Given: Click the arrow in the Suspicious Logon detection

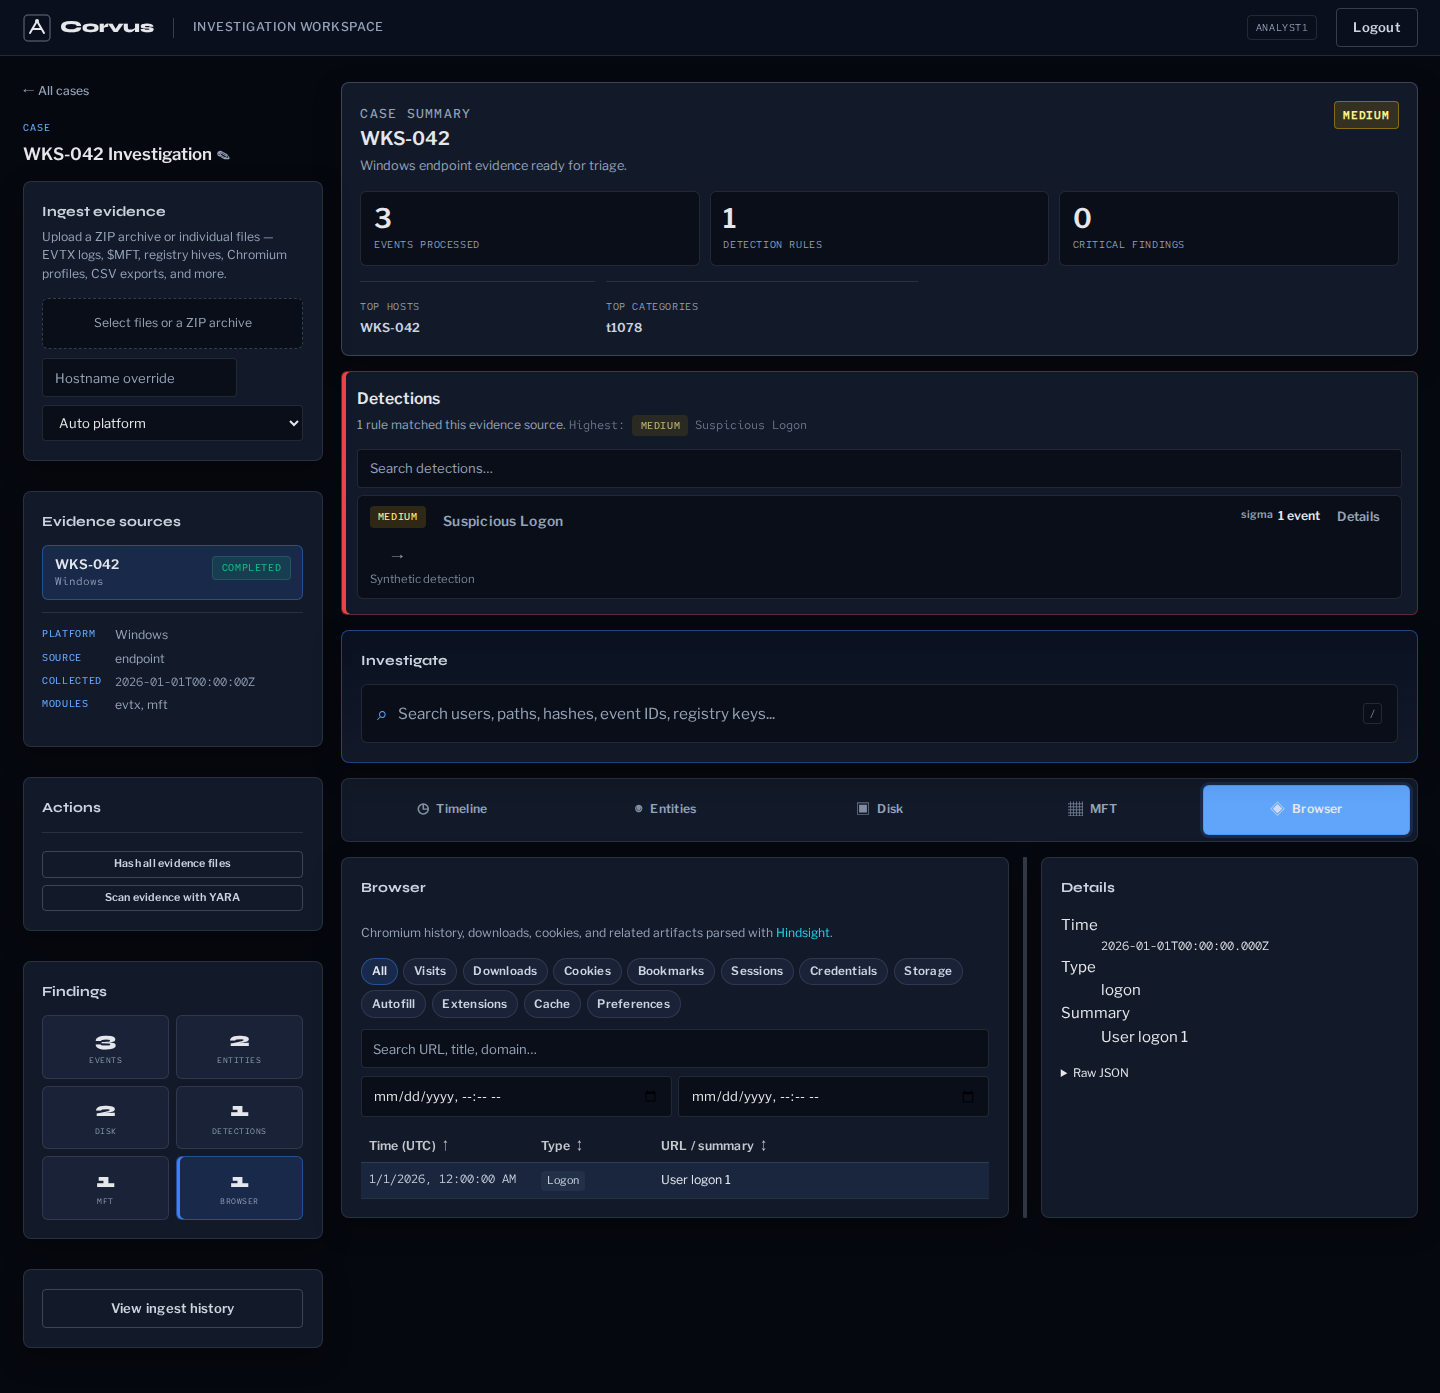Looking at the screenshot, I should (x=397, y=556).
